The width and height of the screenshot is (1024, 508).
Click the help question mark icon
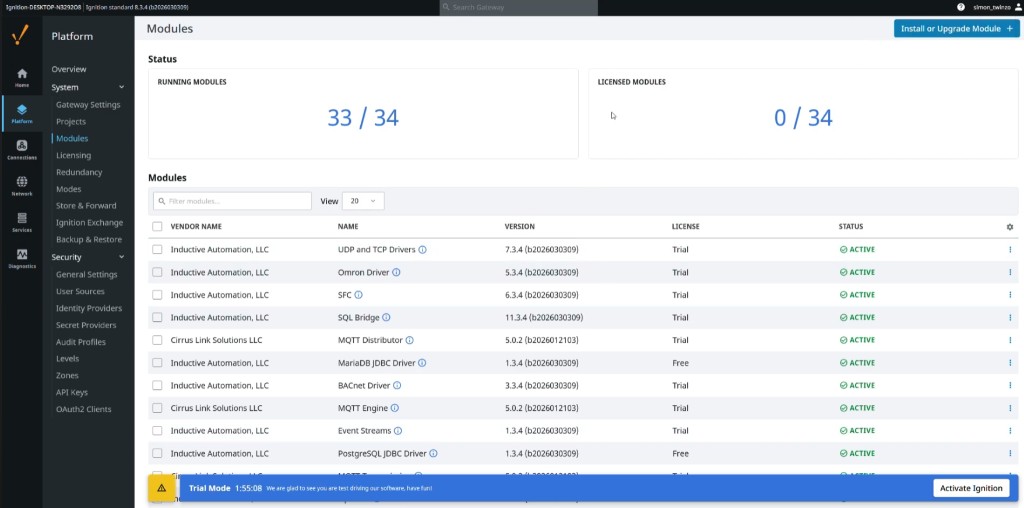tap(961, 7)
